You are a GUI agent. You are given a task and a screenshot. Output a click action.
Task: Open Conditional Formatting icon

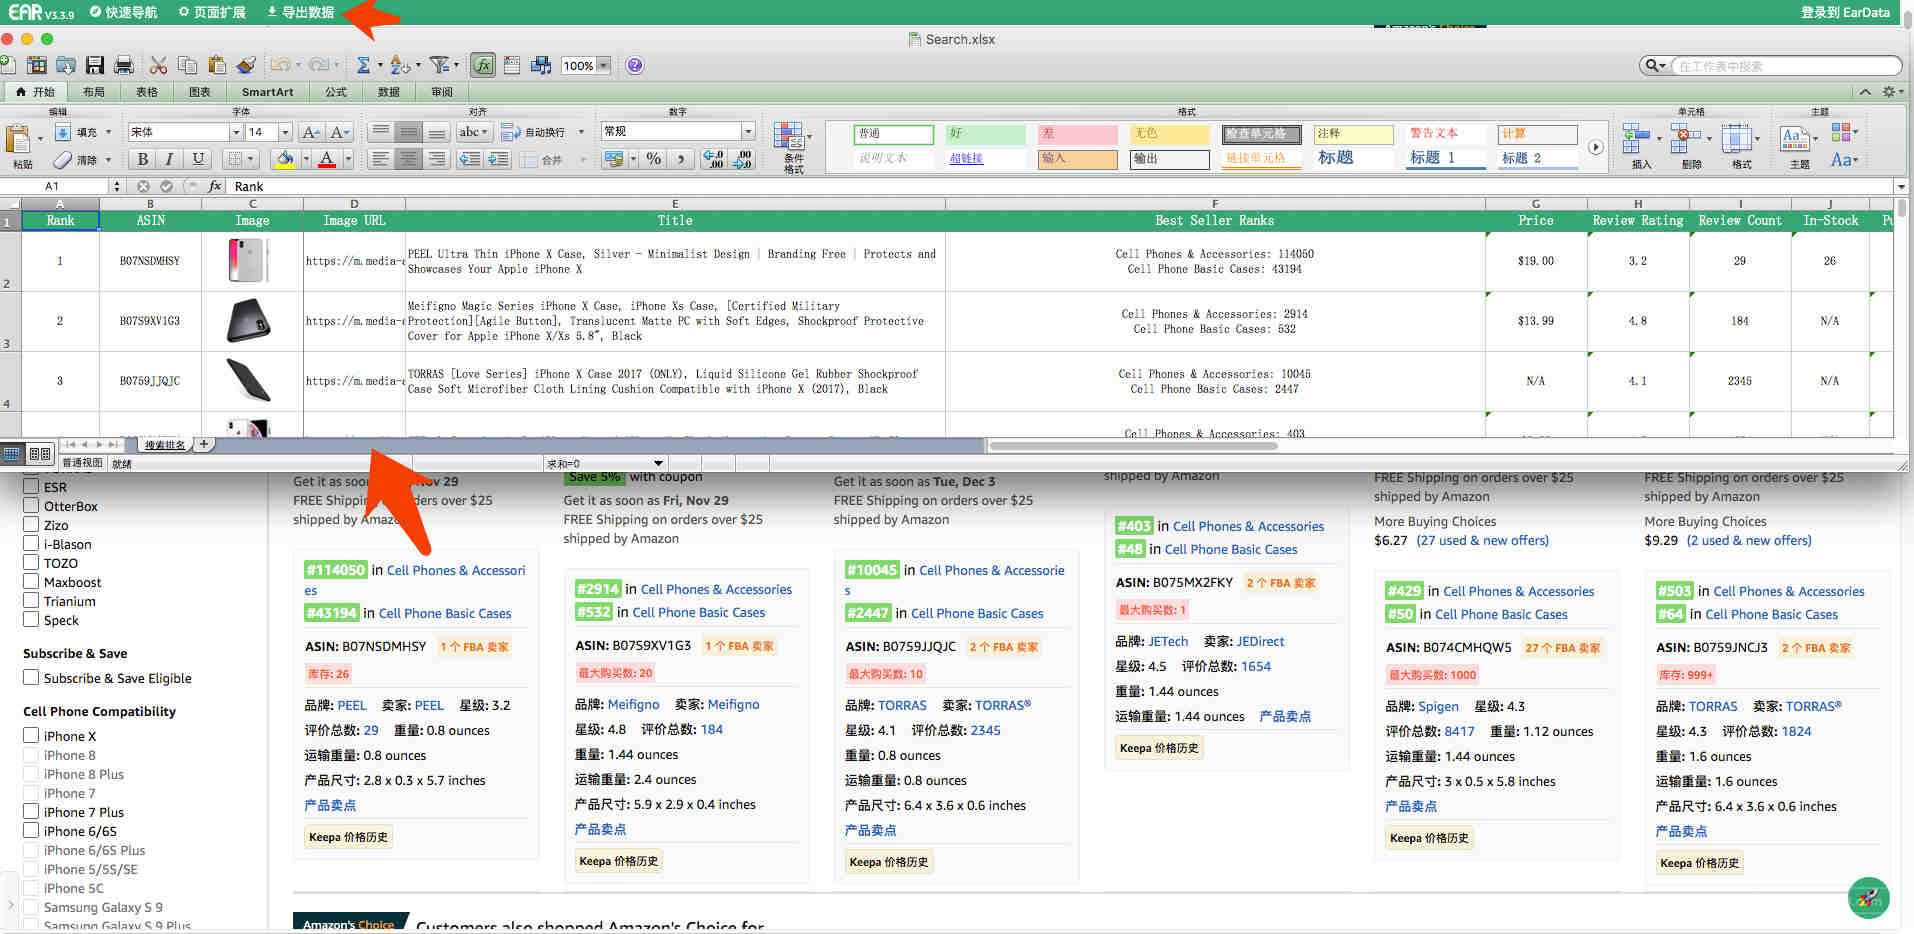[x=789, y=138]
